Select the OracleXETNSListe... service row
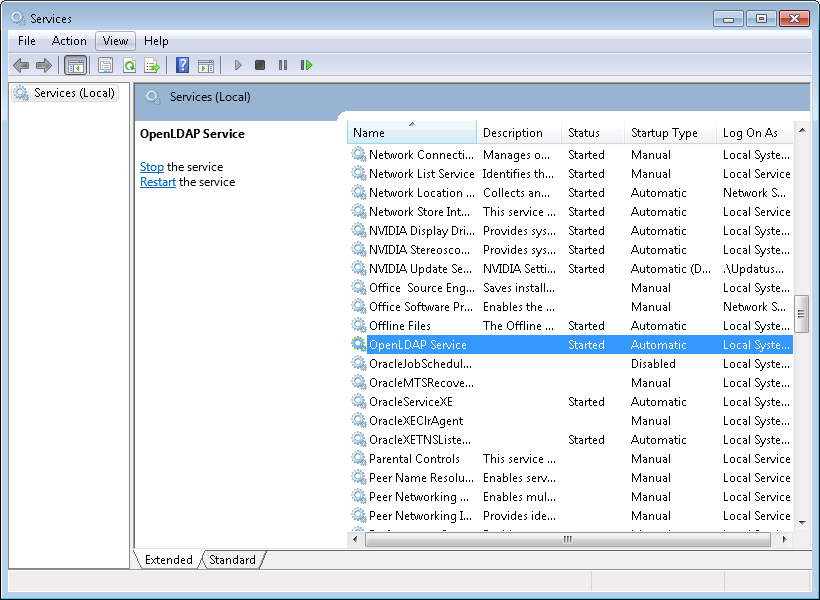This screenshot has width=820, height=600. click(570, 439)
